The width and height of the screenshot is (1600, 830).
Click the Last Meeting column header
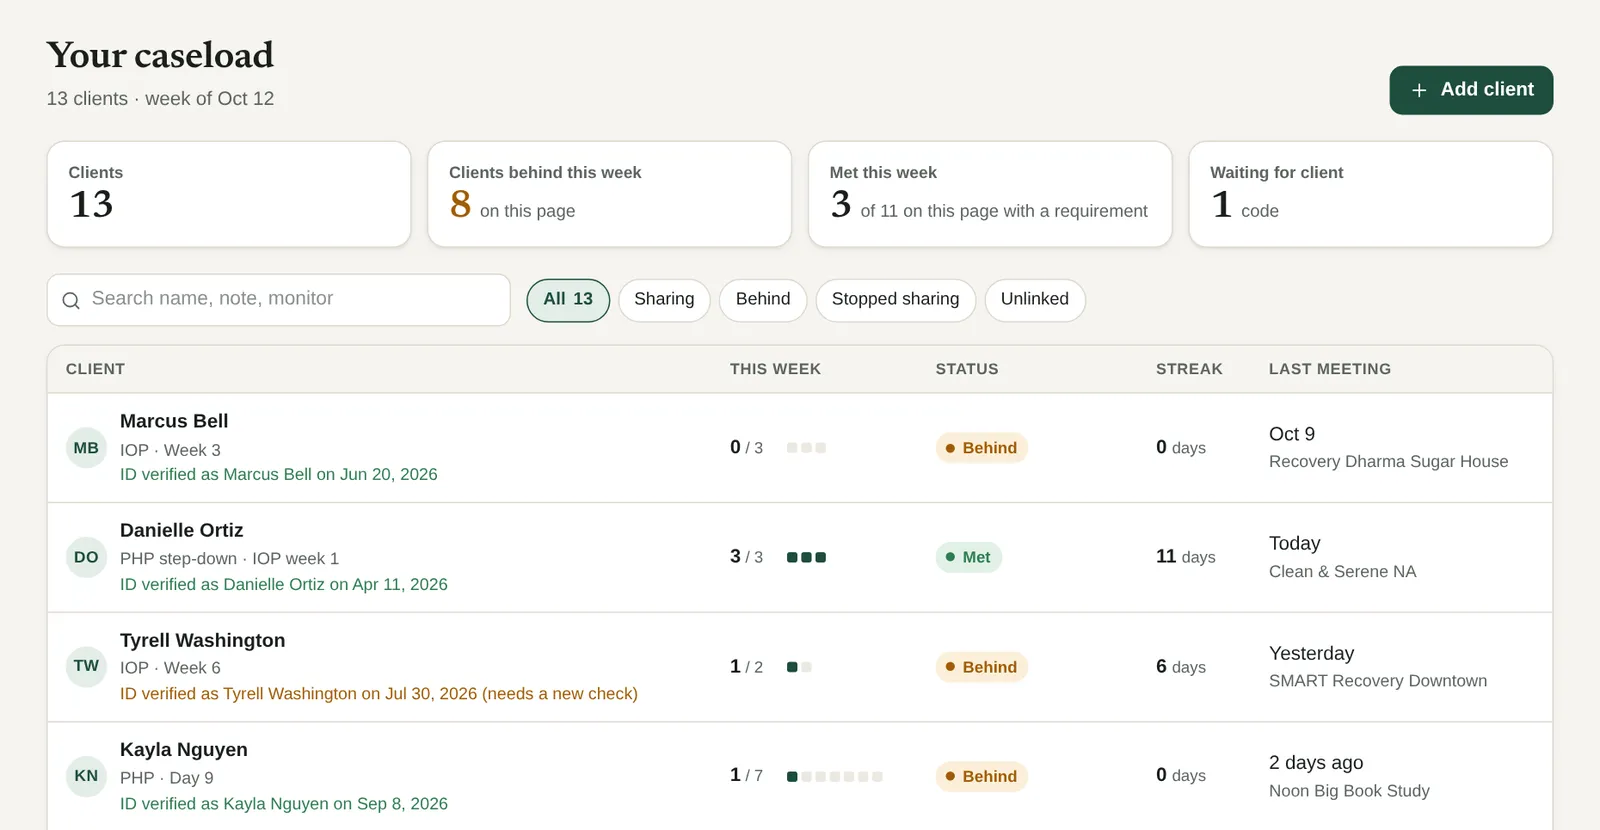[x=1330, y=369]
